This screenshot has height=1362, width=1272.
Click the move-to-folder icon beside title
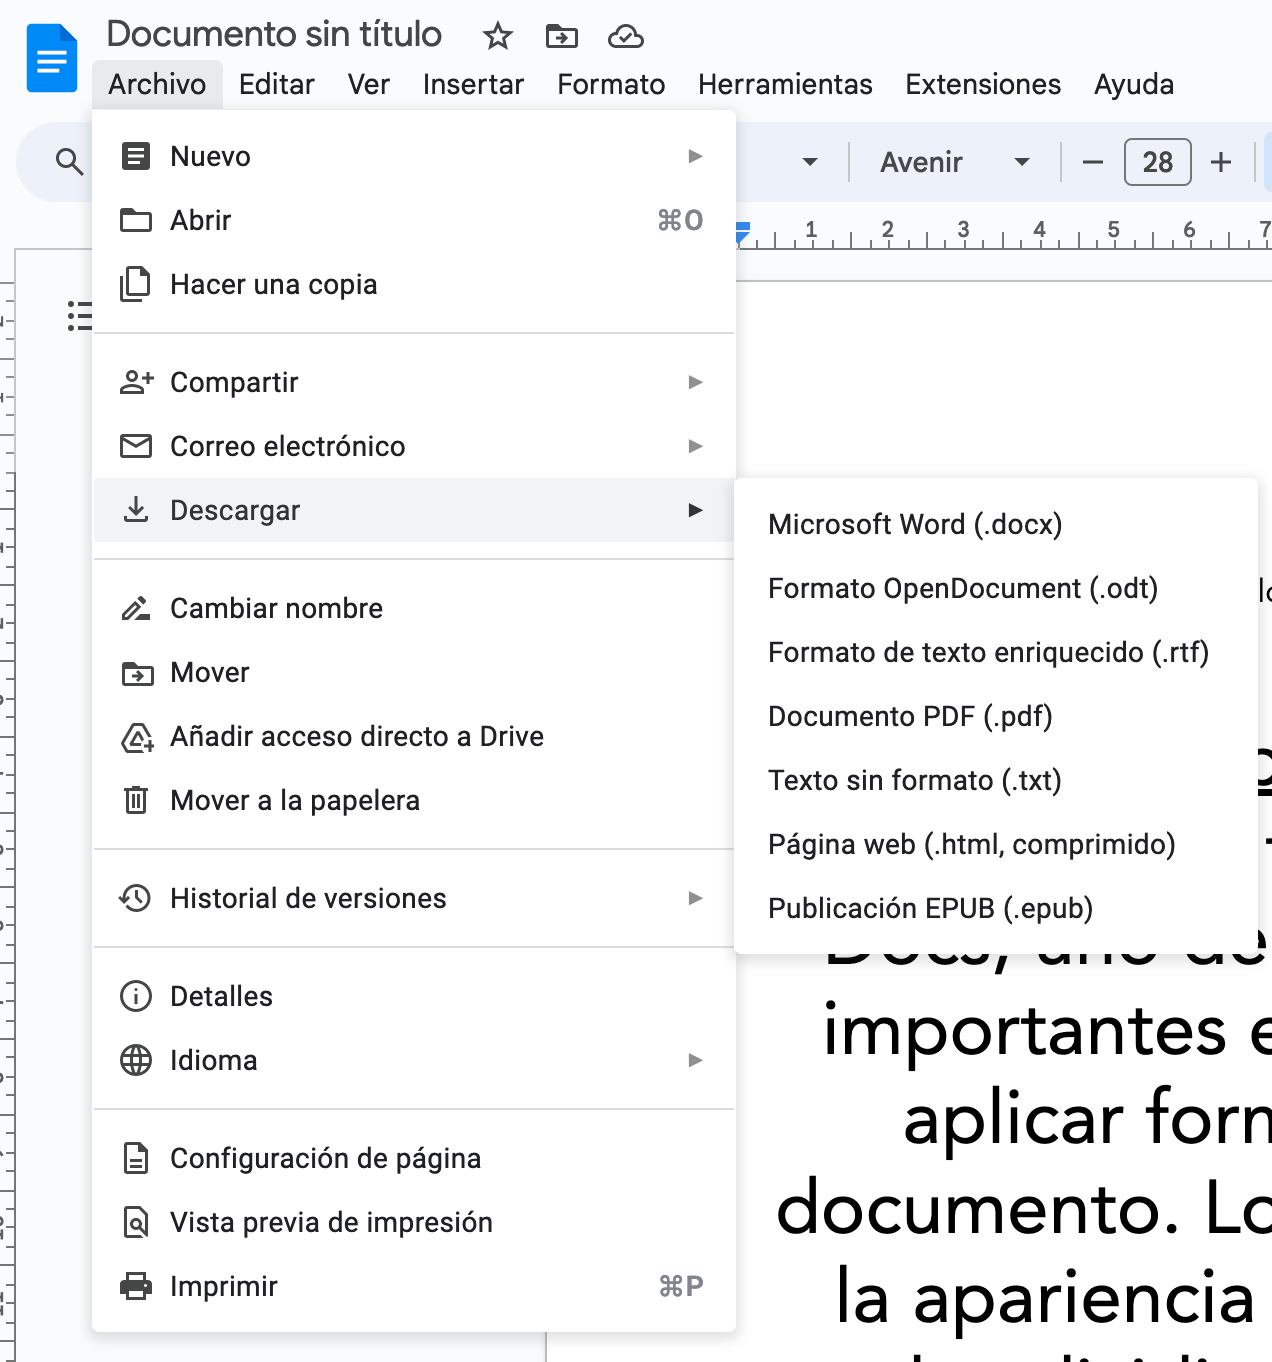[x=561, y=37]
